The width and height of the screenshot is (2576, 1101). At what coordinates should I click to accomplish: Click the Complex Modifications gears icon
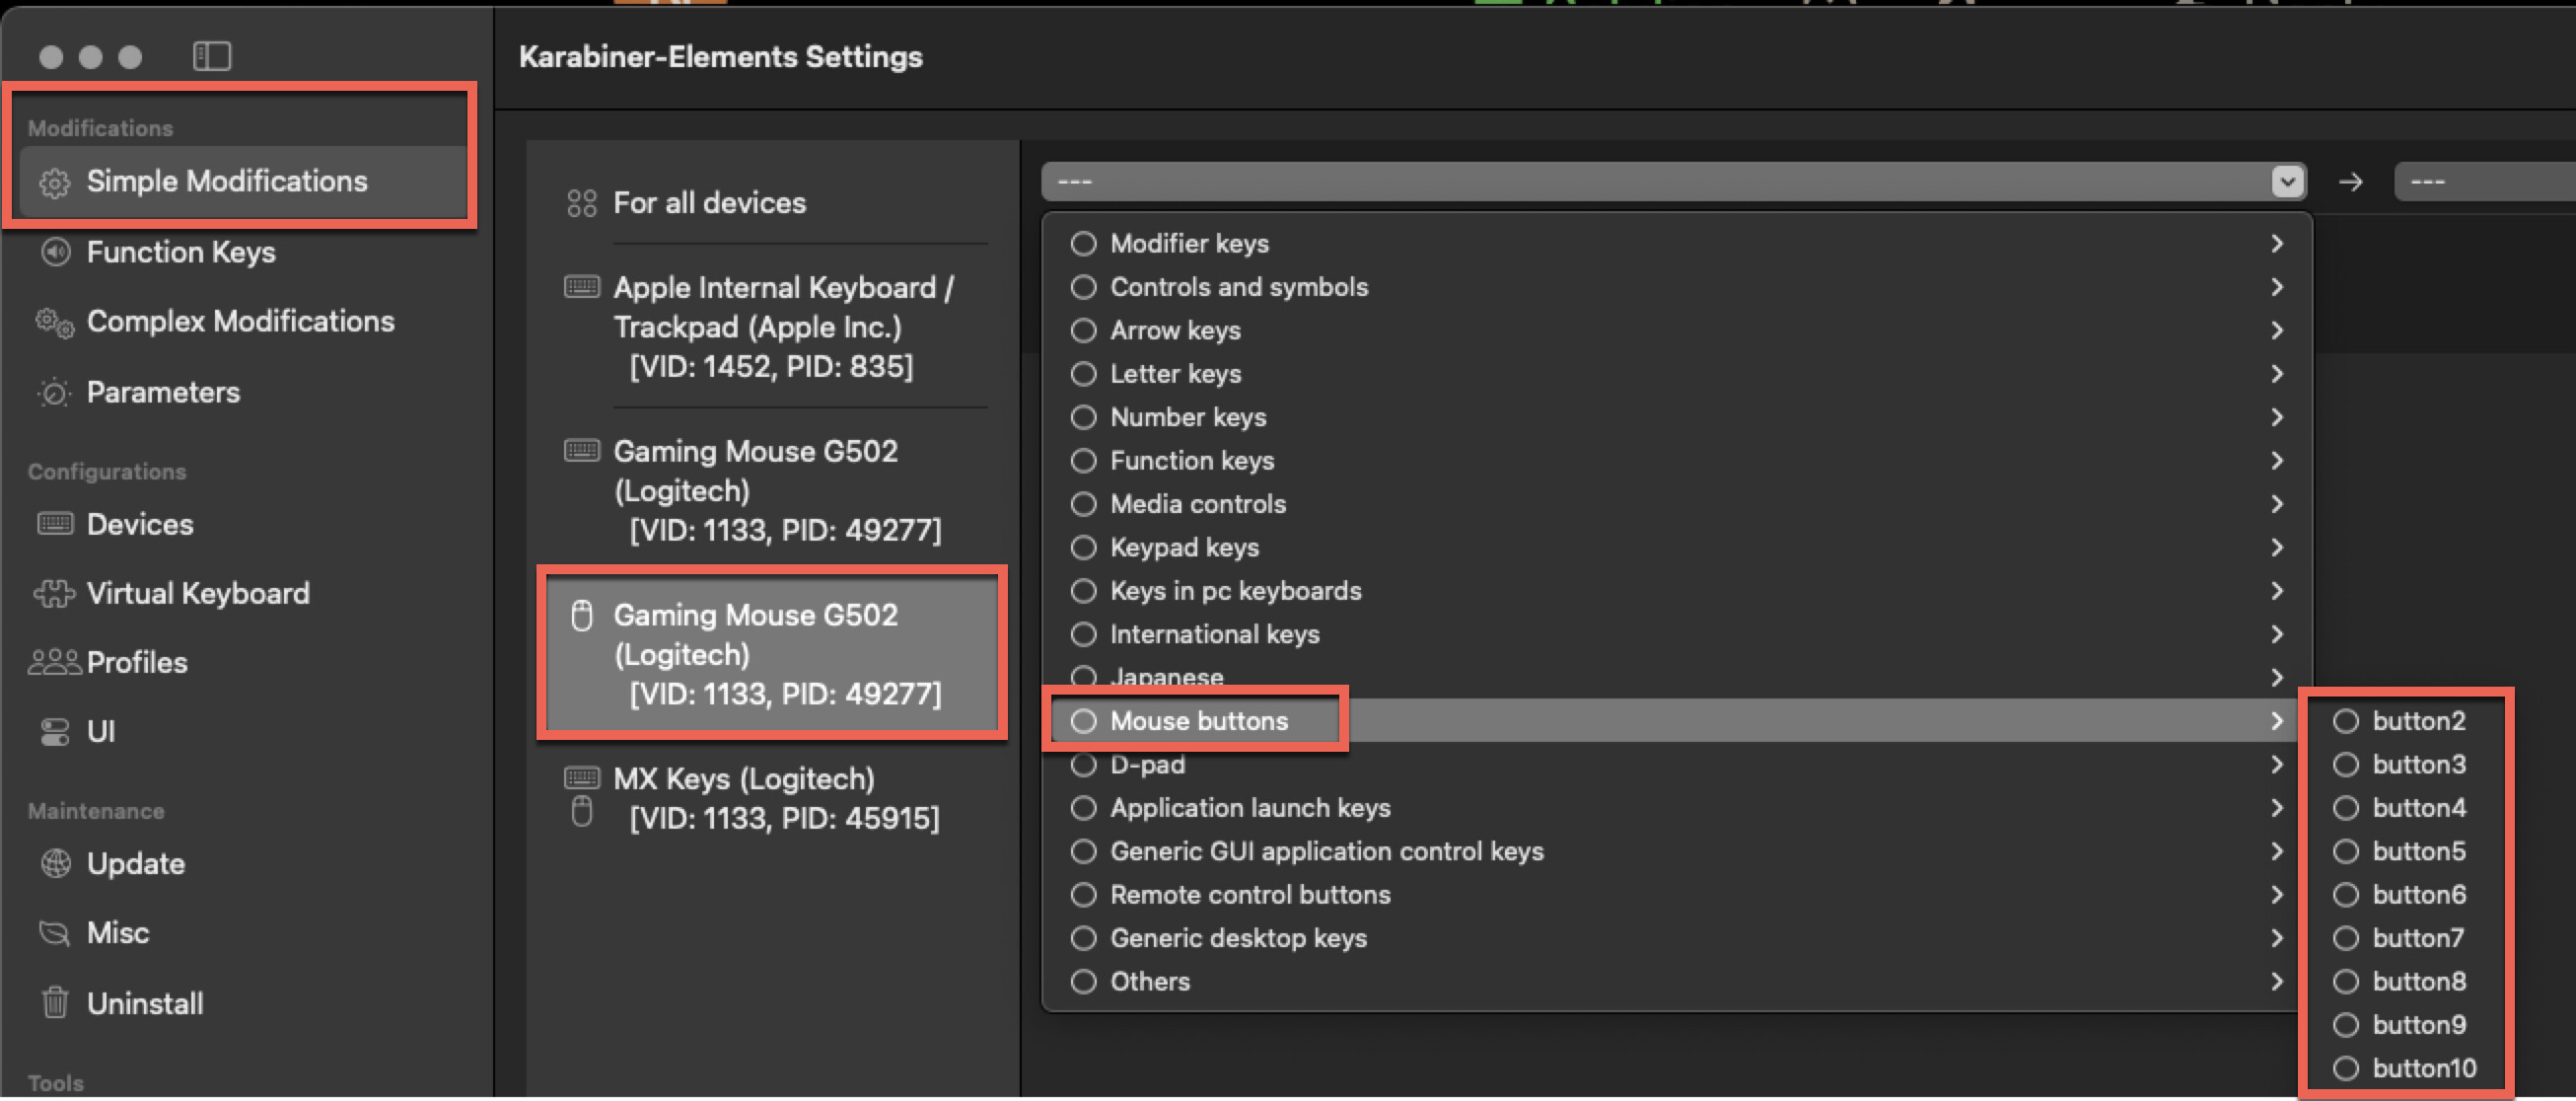click(x=55, y=322)
